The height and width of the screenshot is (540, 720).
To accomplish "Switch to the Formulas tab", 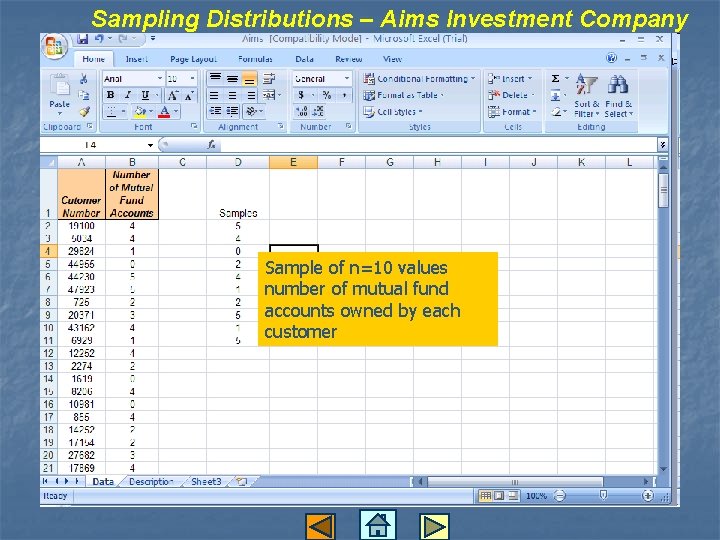I will coord(255,59).
